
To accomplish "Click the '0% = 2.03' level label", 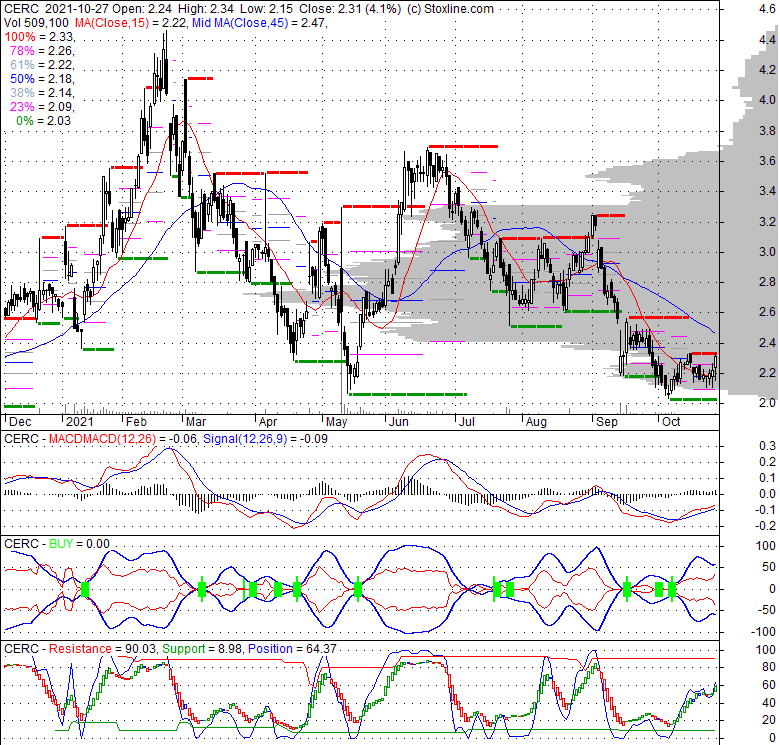I will point(44,121).
